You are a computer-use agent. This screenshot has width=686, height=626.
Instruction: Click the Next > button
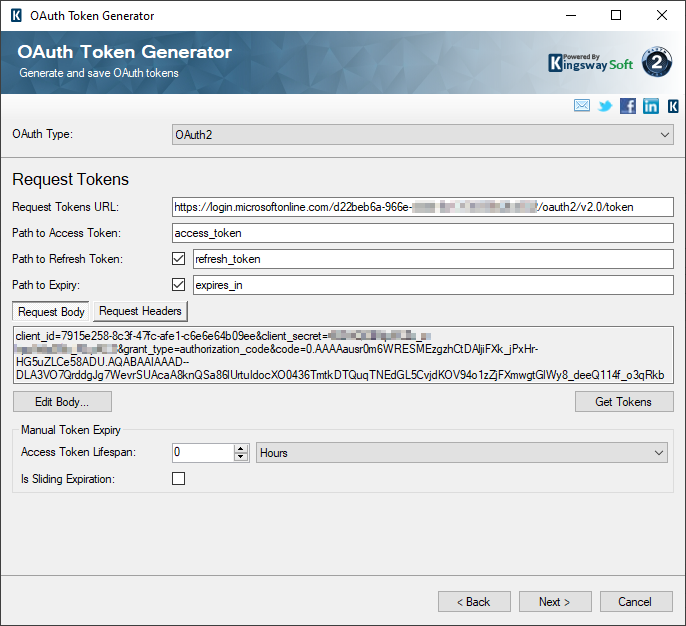click(x=554, y=602)
